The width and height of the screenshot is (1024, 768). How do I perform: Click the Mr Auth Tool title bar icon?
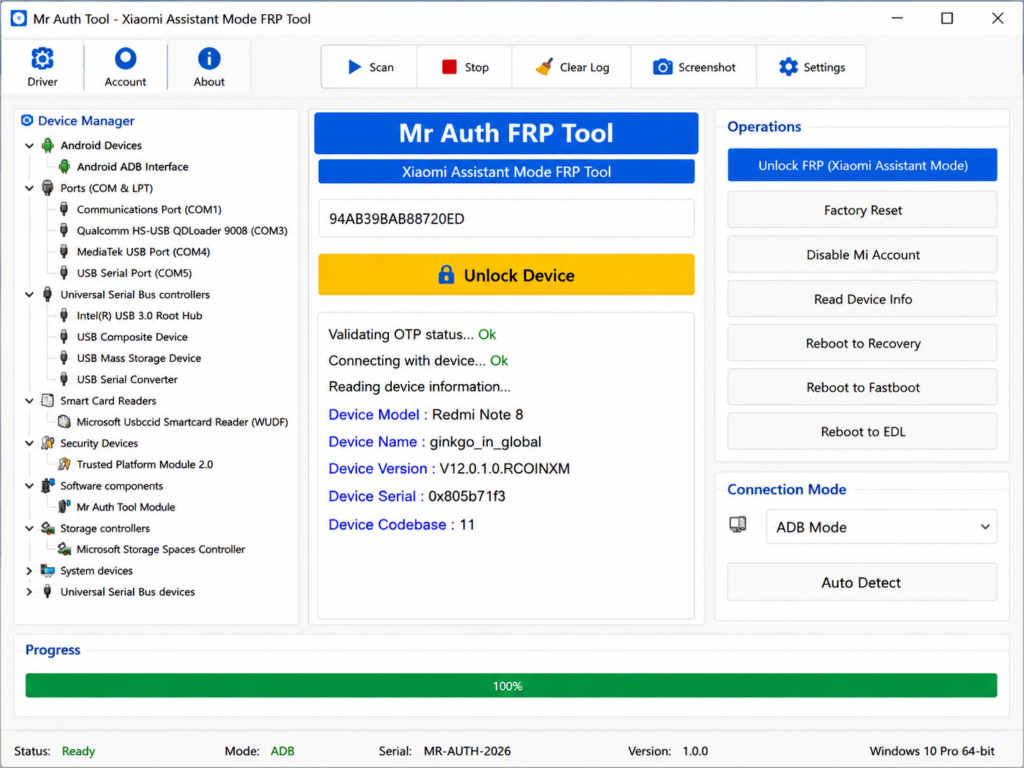[18, 18]
